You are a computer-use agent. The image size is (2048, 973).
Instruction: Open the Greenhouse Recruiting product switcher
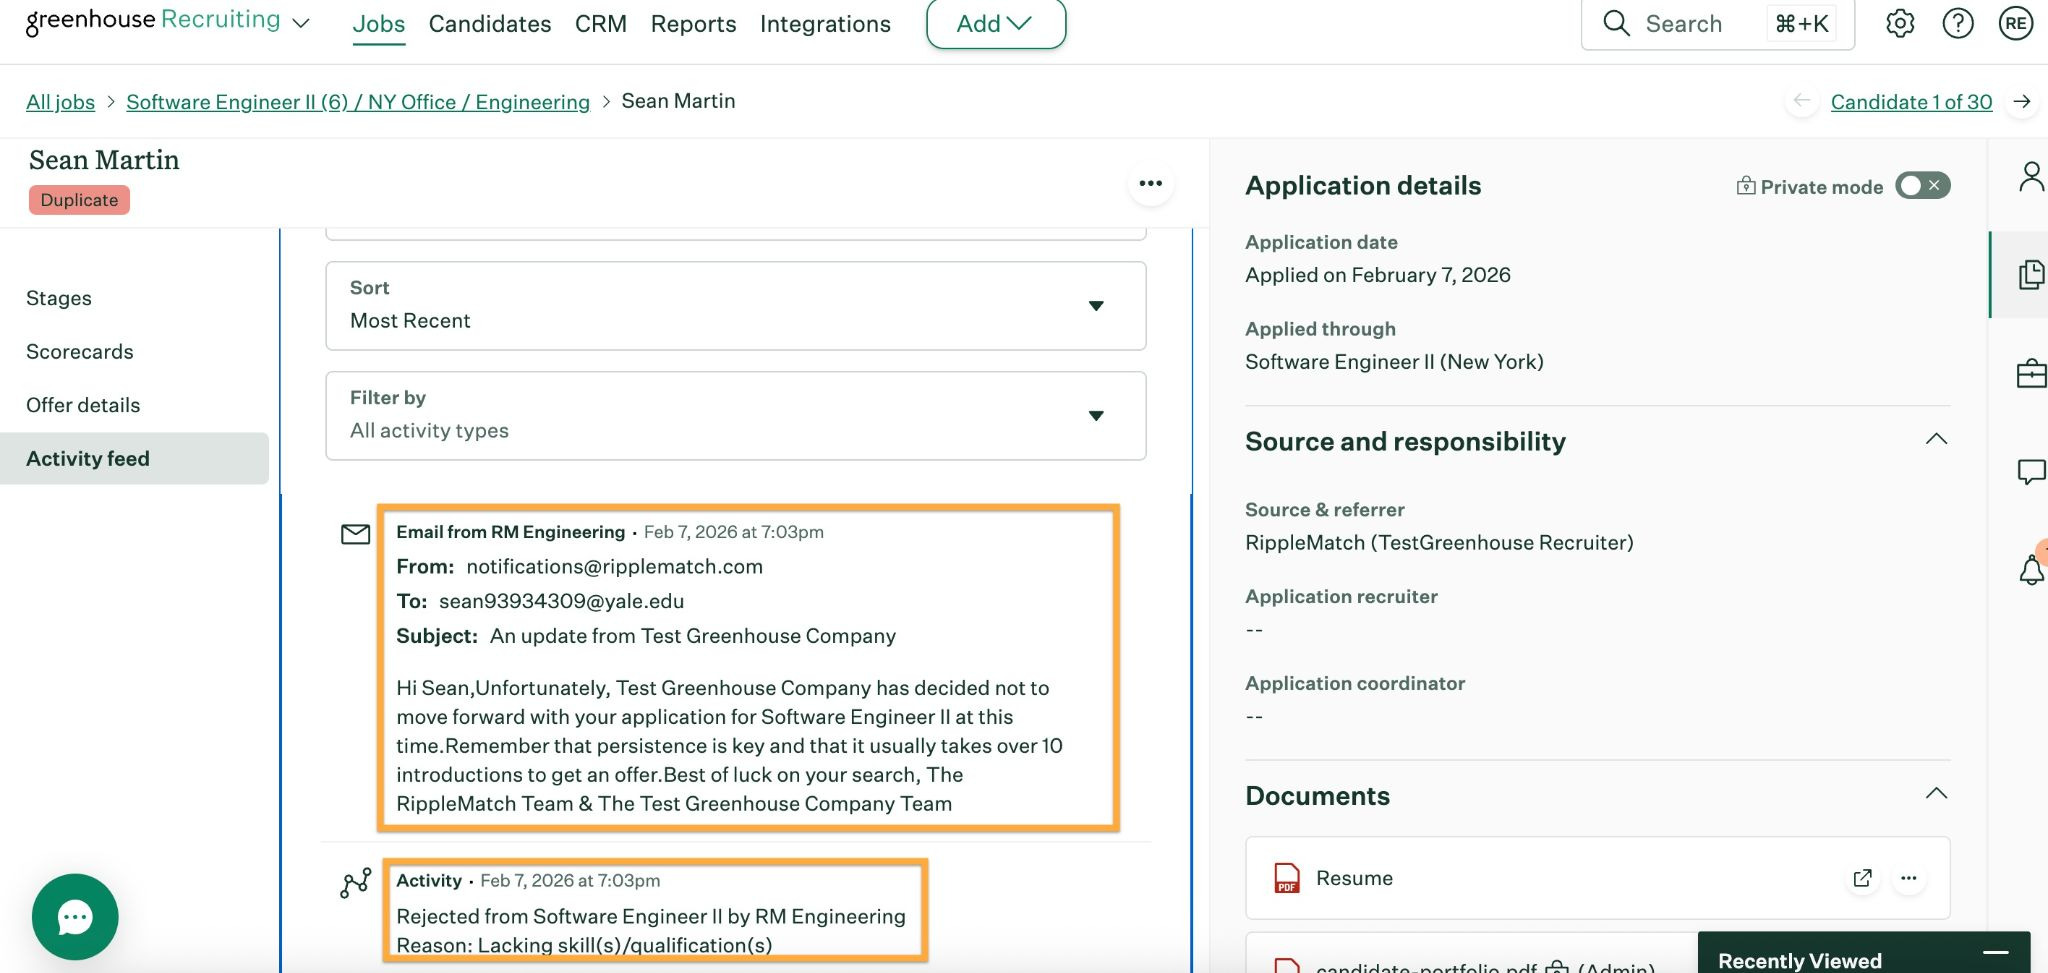[x=300, y=23]
